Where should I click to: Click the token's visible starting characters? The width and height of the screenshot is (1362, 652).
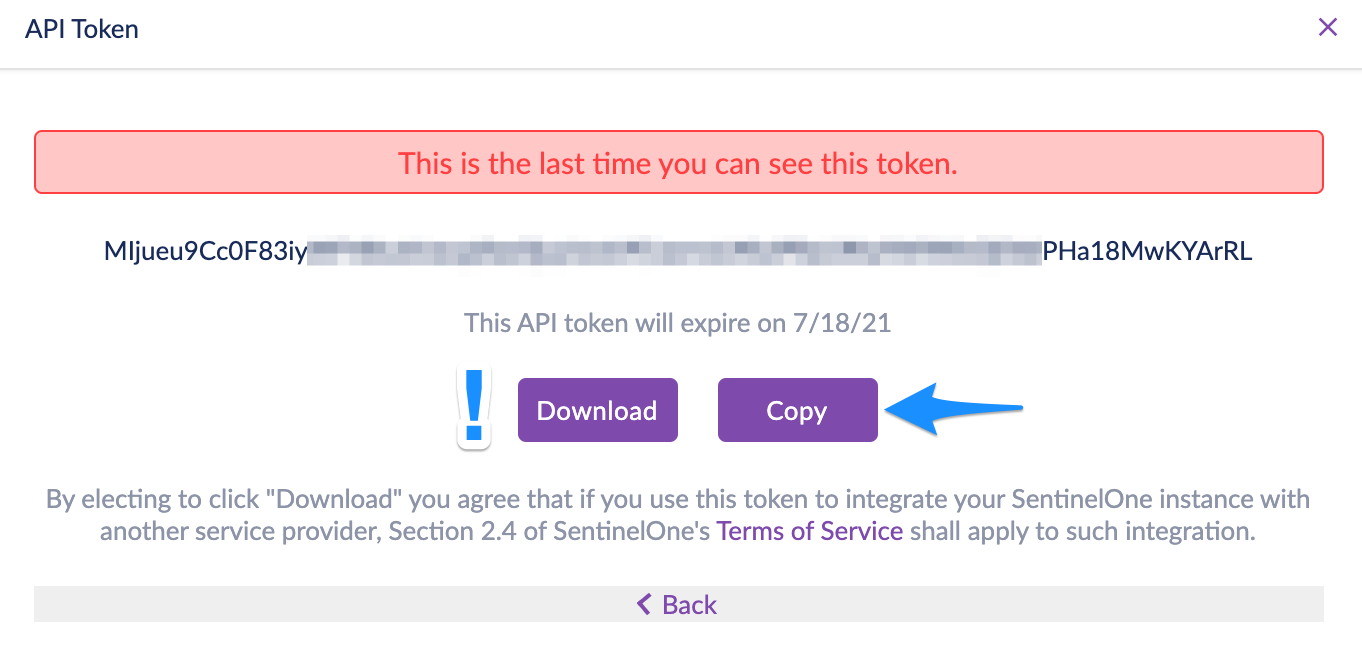(205, 251)
